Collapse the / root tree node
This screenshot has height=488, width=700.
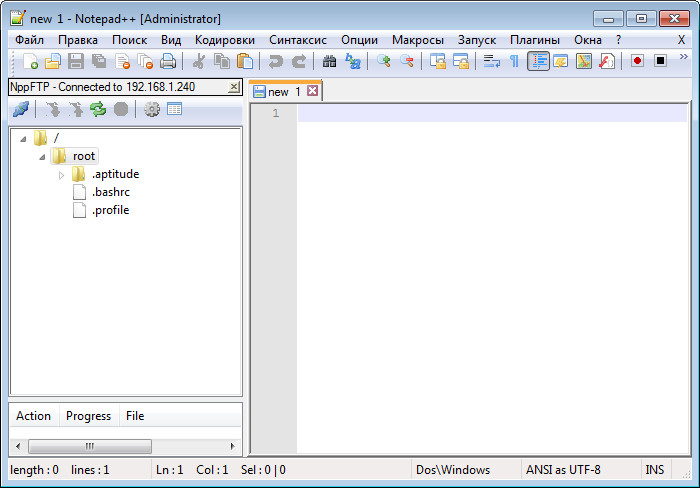(x=23, y=139)
